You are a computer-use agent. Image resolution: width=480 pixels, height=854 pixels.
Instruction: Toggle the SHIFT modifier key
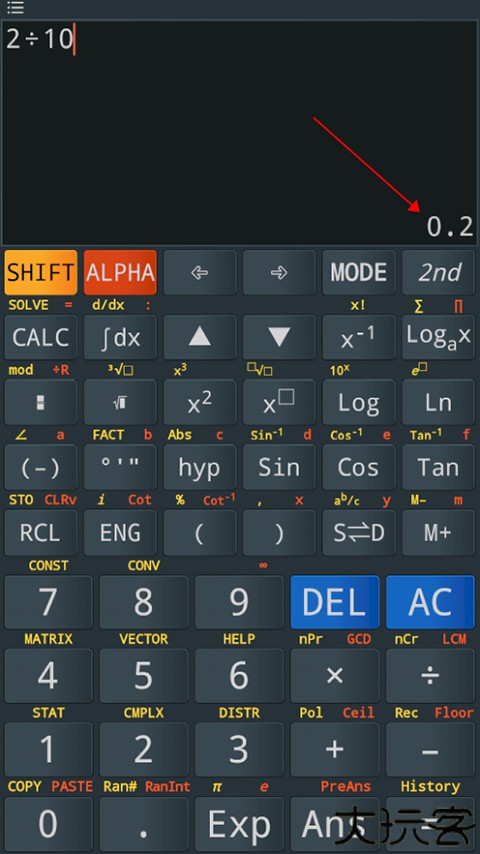pyautogui.click(x=40, y=272)
